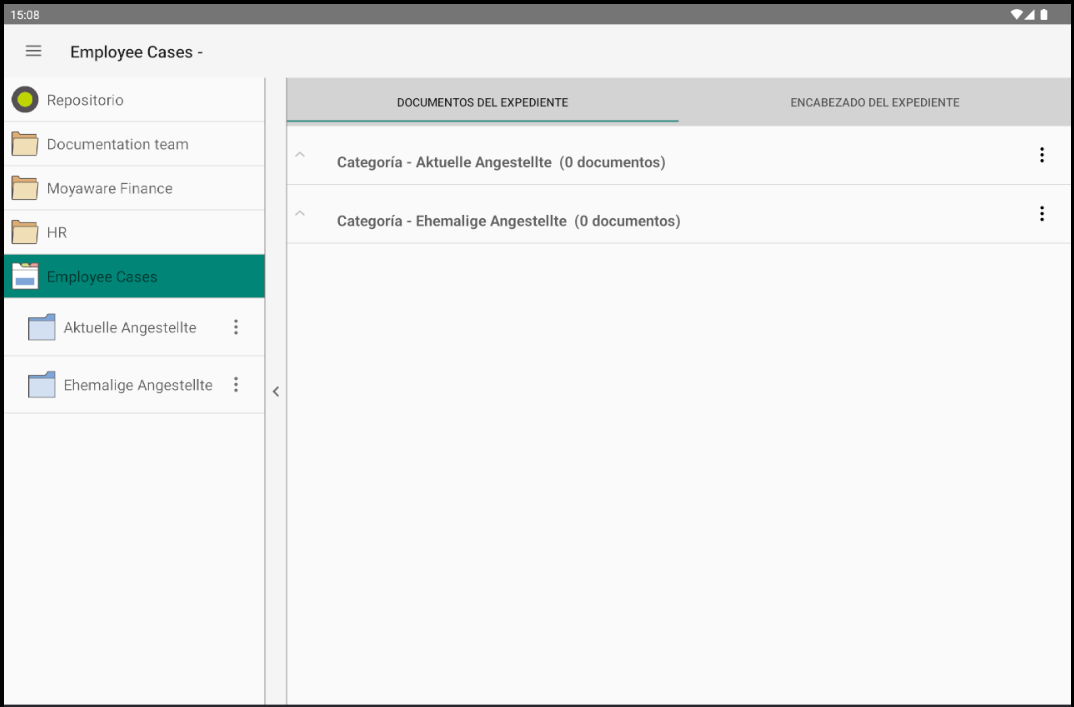The image size is (1074, 707).
Task: Click the Employee Cases folder icon
Action: pos(25,277)
